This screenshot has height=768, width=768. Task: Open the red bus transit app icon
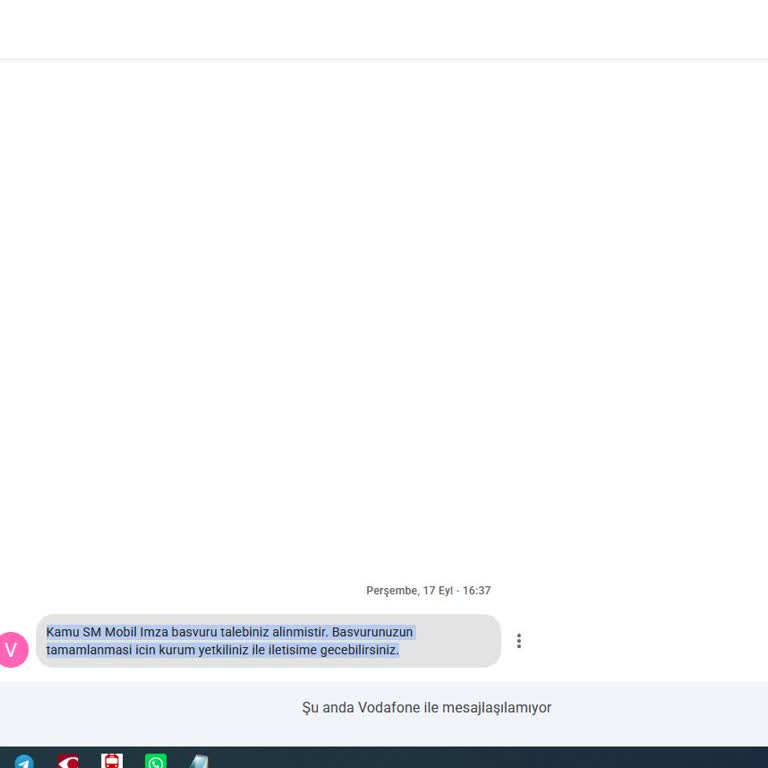[112, 761]
